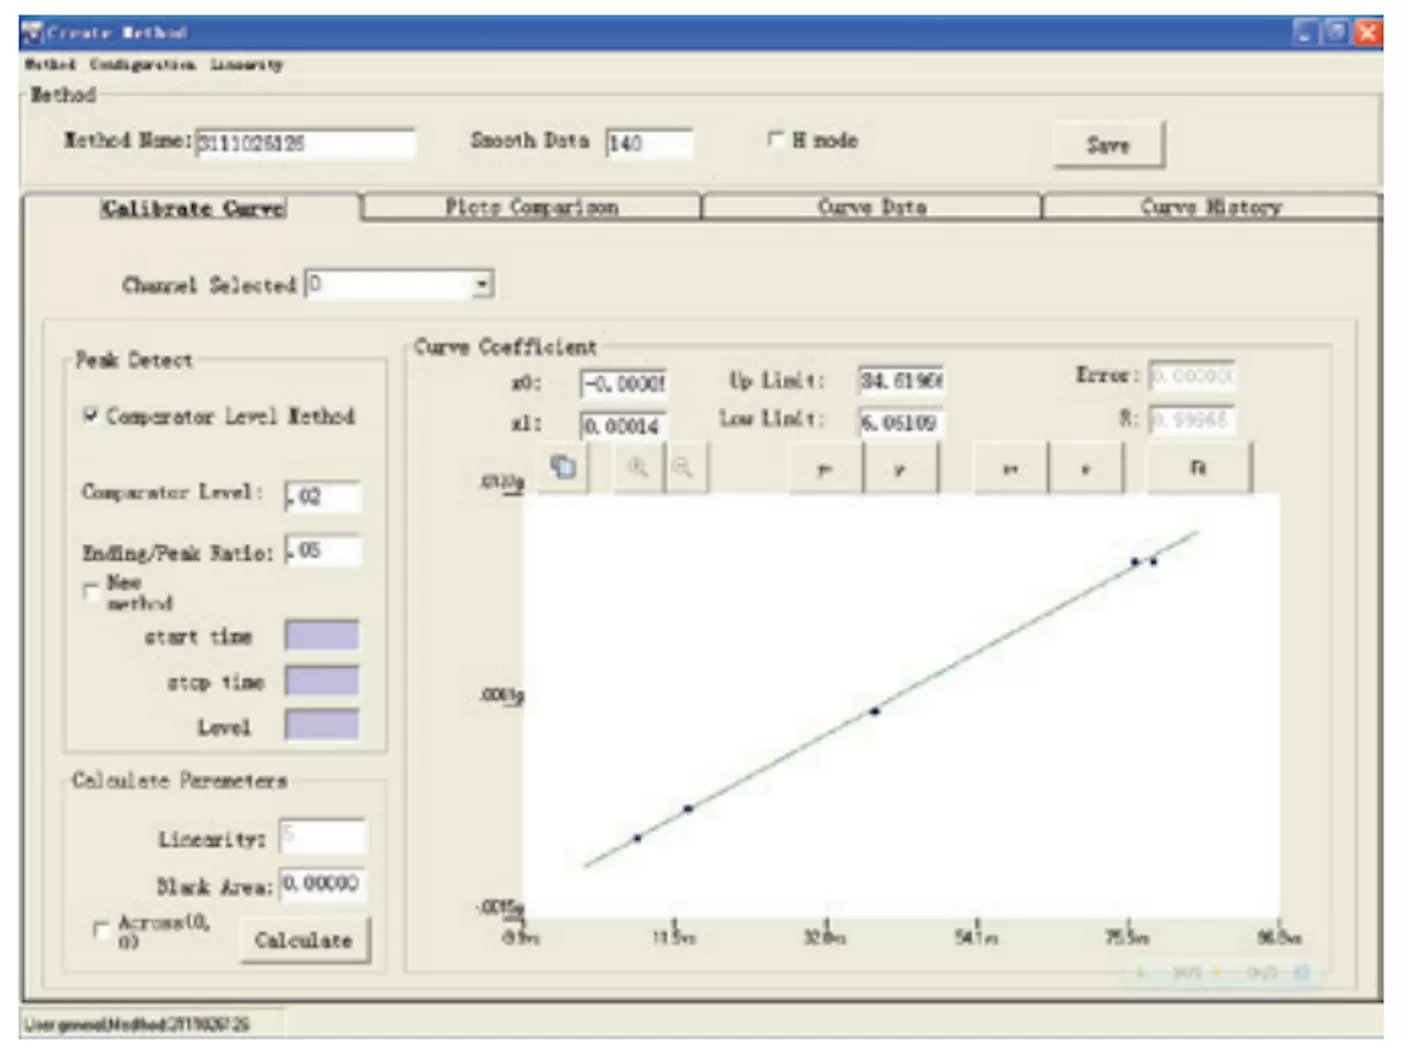1404x1050 pixels.
Task: Click the rightmost R icon on the chart toolbar
Action: 1199,468
